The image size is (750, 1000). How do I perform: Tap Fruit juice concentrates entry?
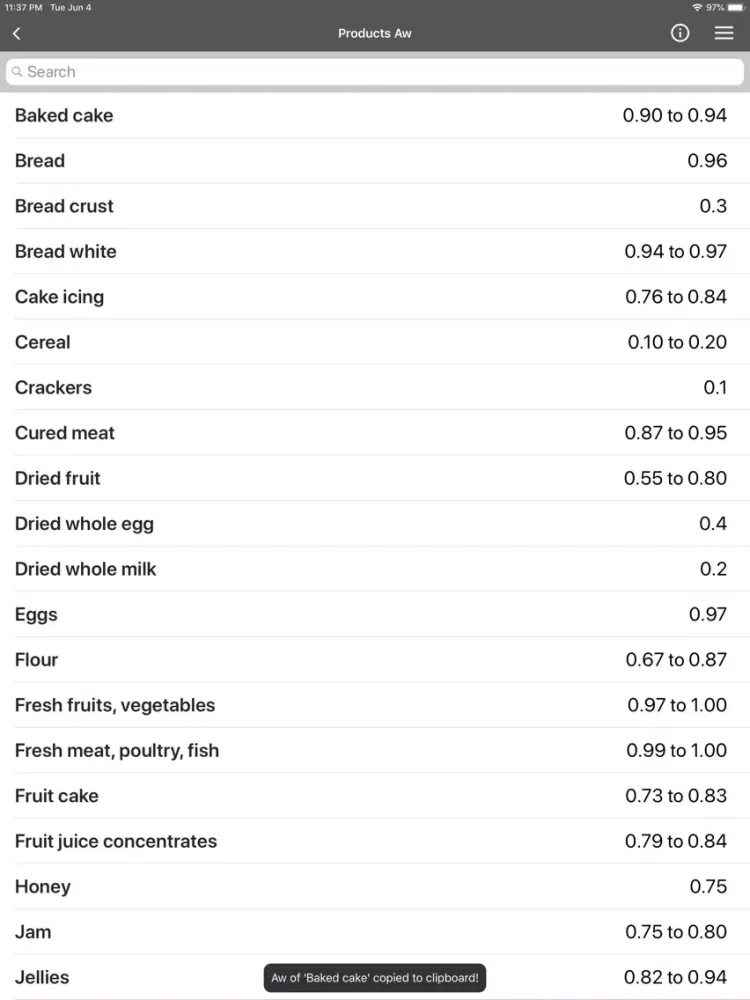(x=375, y=841)
